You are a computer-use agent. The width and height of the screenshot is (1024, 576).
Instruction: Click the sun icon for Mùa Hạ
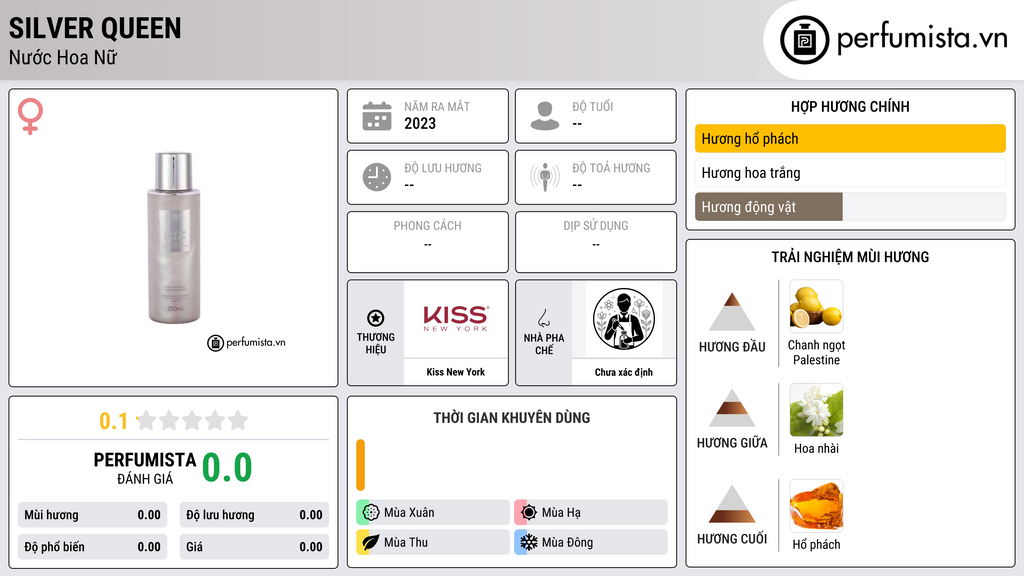tap(529, 513)
